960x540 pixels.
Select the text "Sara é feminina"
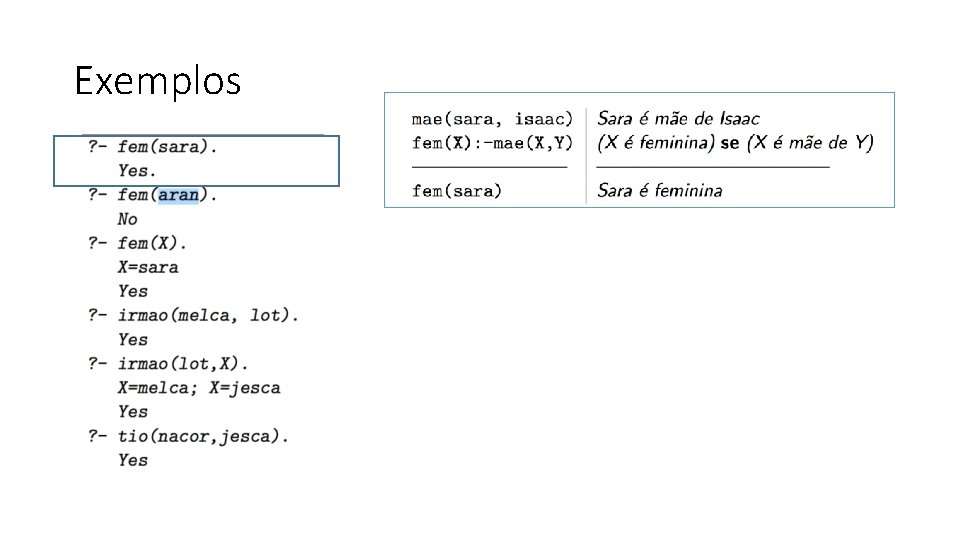pyautogui.click(x=660, y=190)
